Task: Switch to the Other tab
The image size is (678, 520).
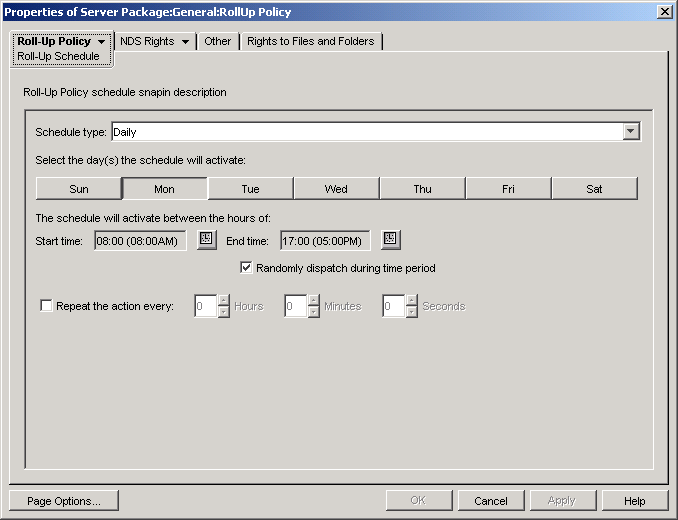Action: point(217,41)
